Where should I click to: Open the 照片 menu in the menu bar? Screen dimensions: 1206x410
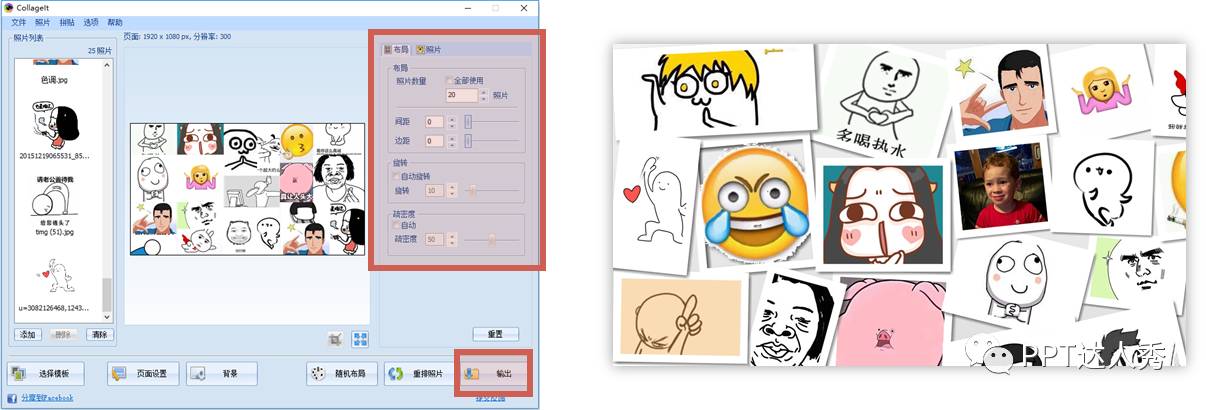(43, 21)
